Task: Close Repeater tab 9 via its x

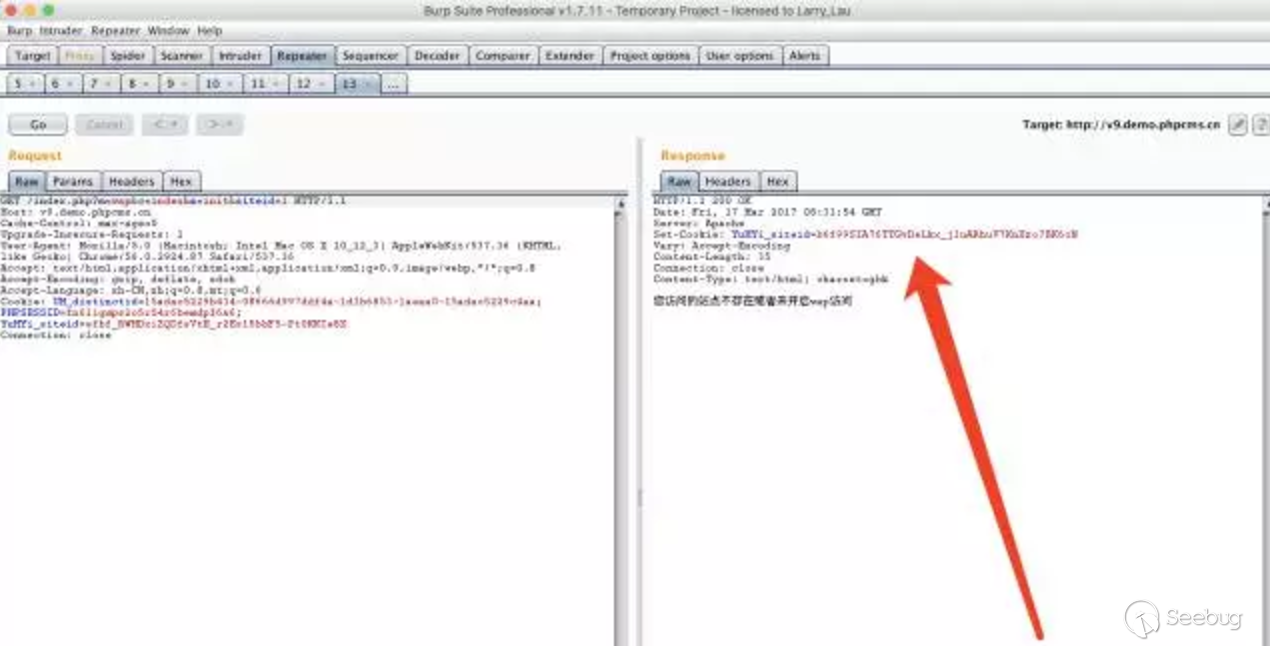Action: tap(185, 85)
